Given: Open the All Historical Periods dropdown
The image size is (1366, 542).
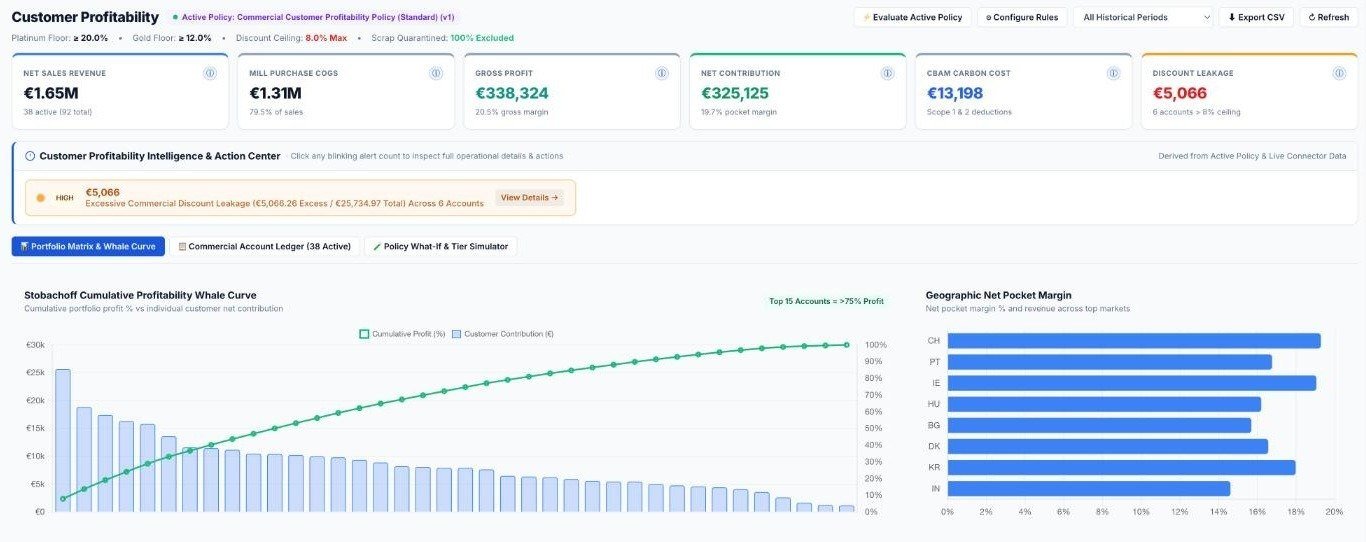Looking at the screenshot, I should (1144, 17).
